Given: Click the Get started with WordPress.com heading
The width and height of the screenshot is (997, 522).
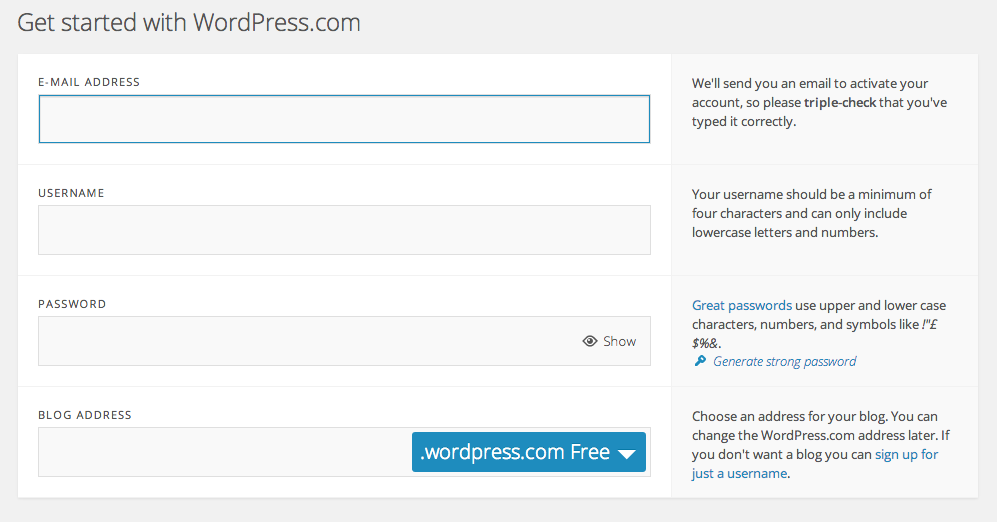Looking at the screenshot, I should (189, 23).
